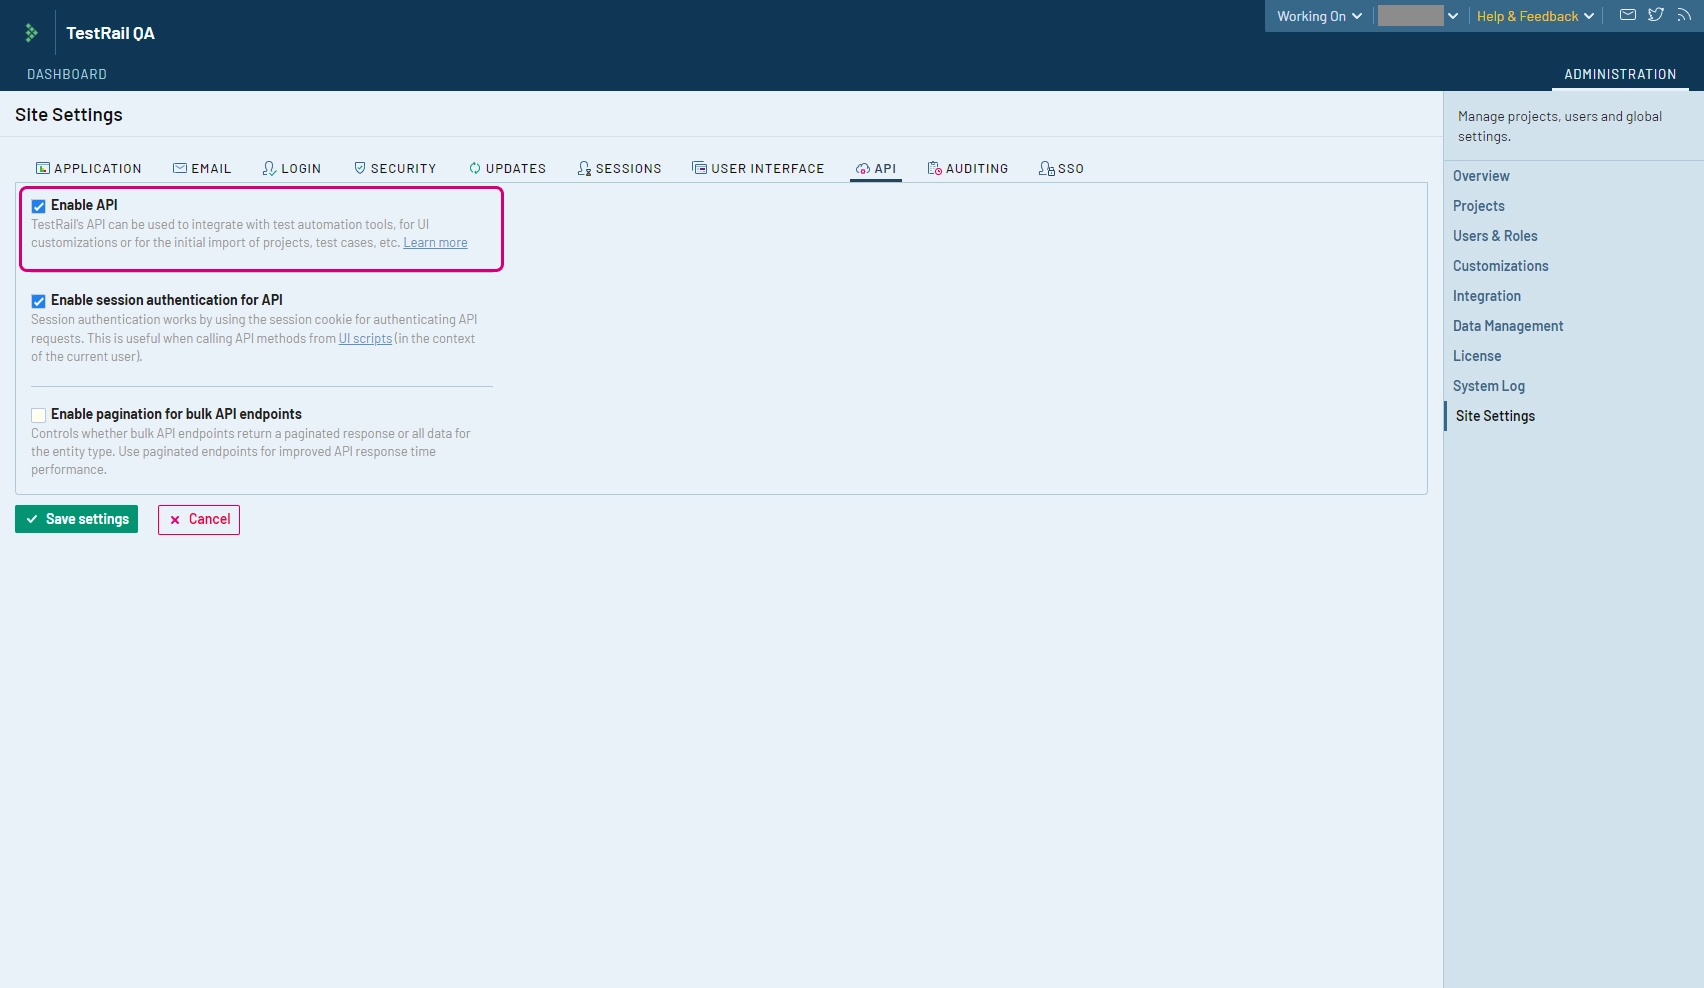The width and height of the screenshot is (1704, 988).
Task: Click the Save settings button
Action: click(x=77, y=519)
